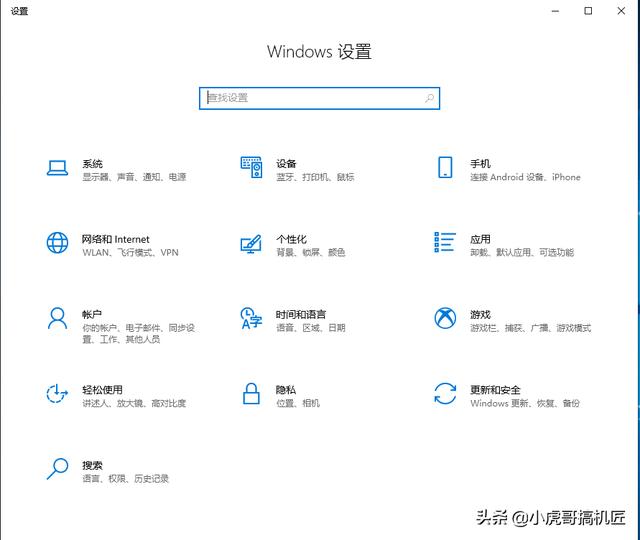This screenshot has height=540, width=640.
Task: Focus the 查找设置 search field
Action: (x=319, y=98)
